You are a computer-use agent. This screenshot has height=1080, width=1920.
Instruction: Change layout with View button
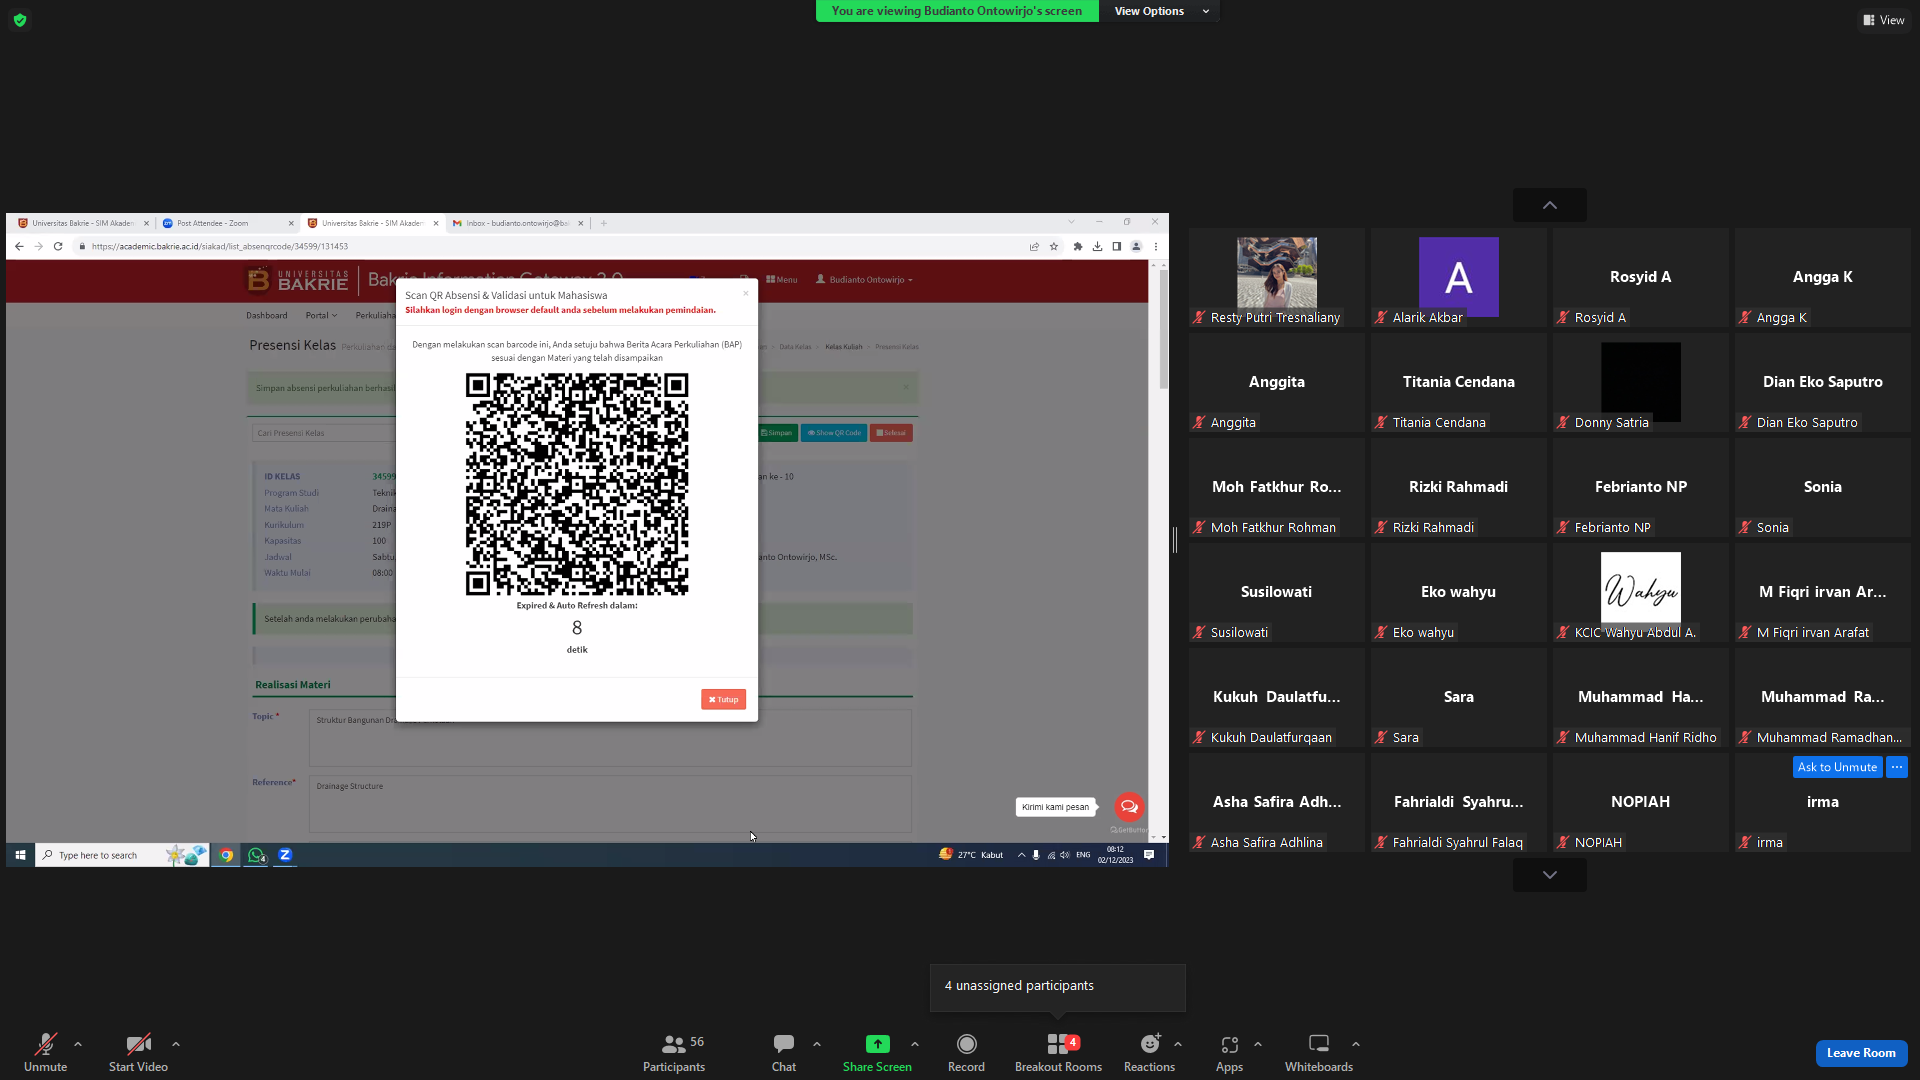[1884, 20]
